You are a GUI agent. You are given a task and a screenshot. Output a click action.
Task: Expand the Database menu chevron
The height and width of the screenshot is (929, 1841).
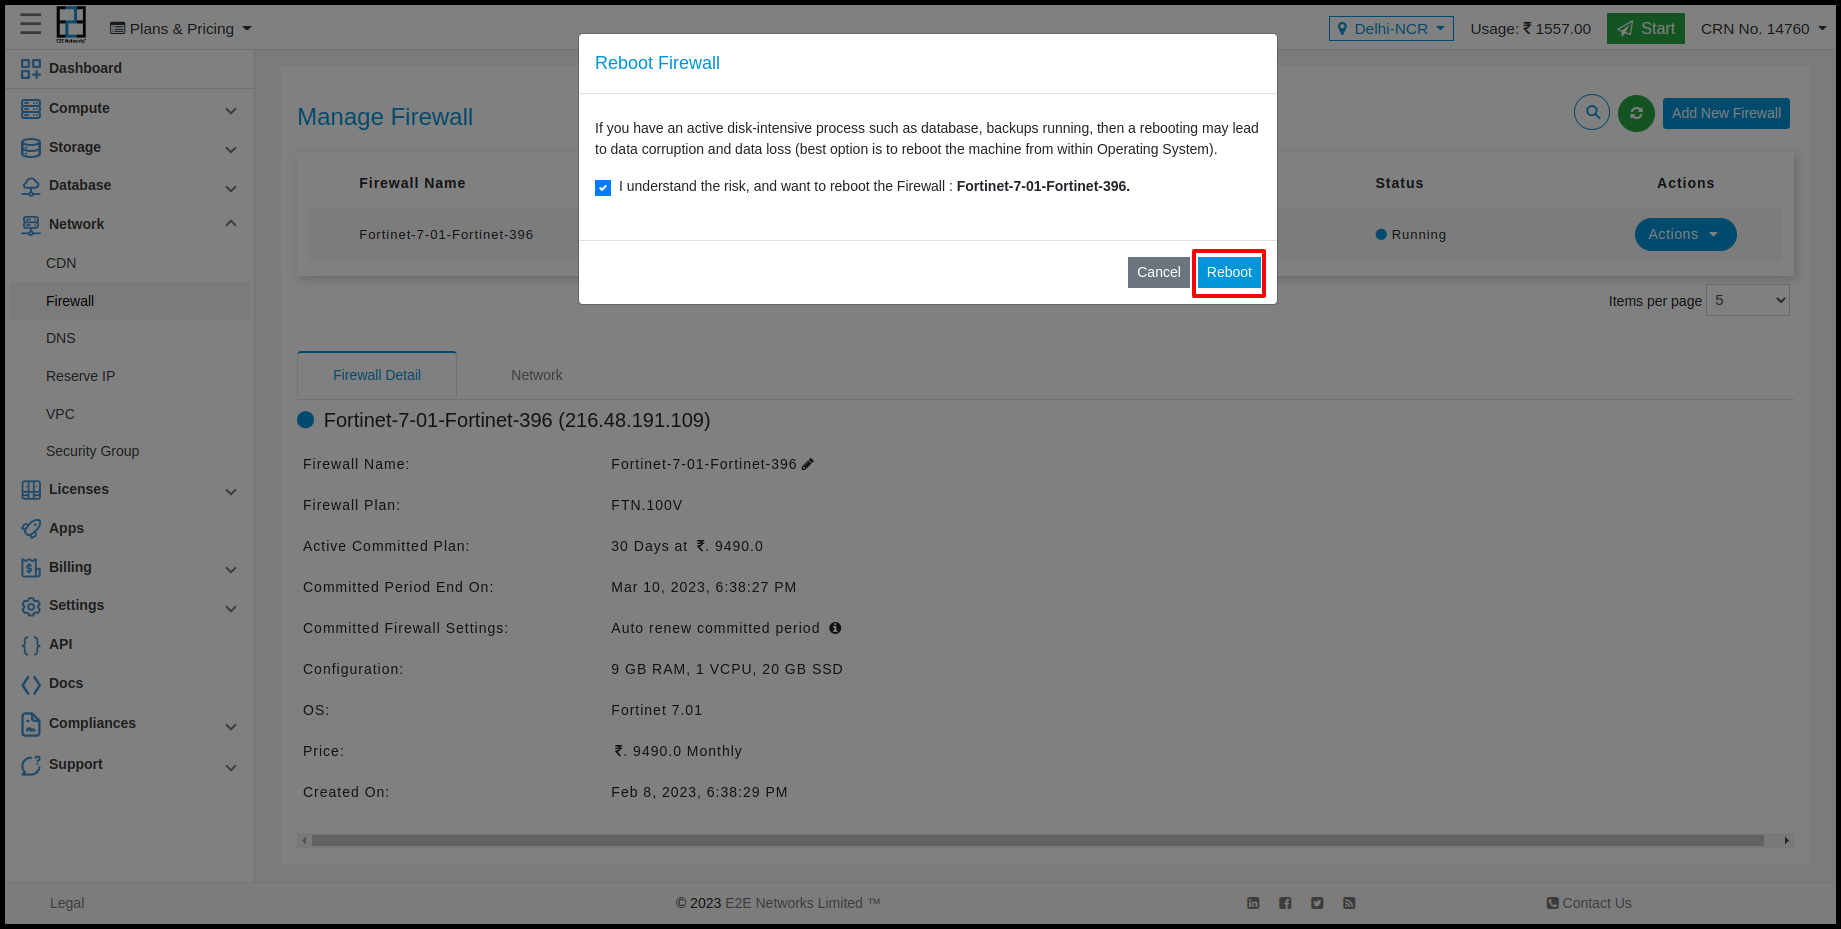click(231, 188)
